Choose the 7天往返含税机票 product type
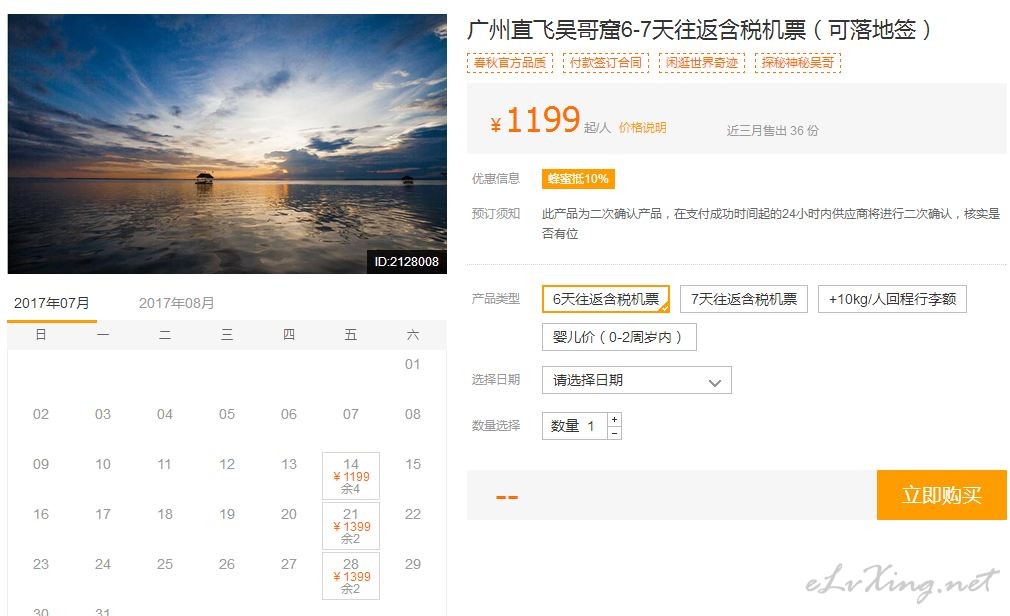This screenshot has width=1010, height=616. pyautogui.click(x=743, y=299)
